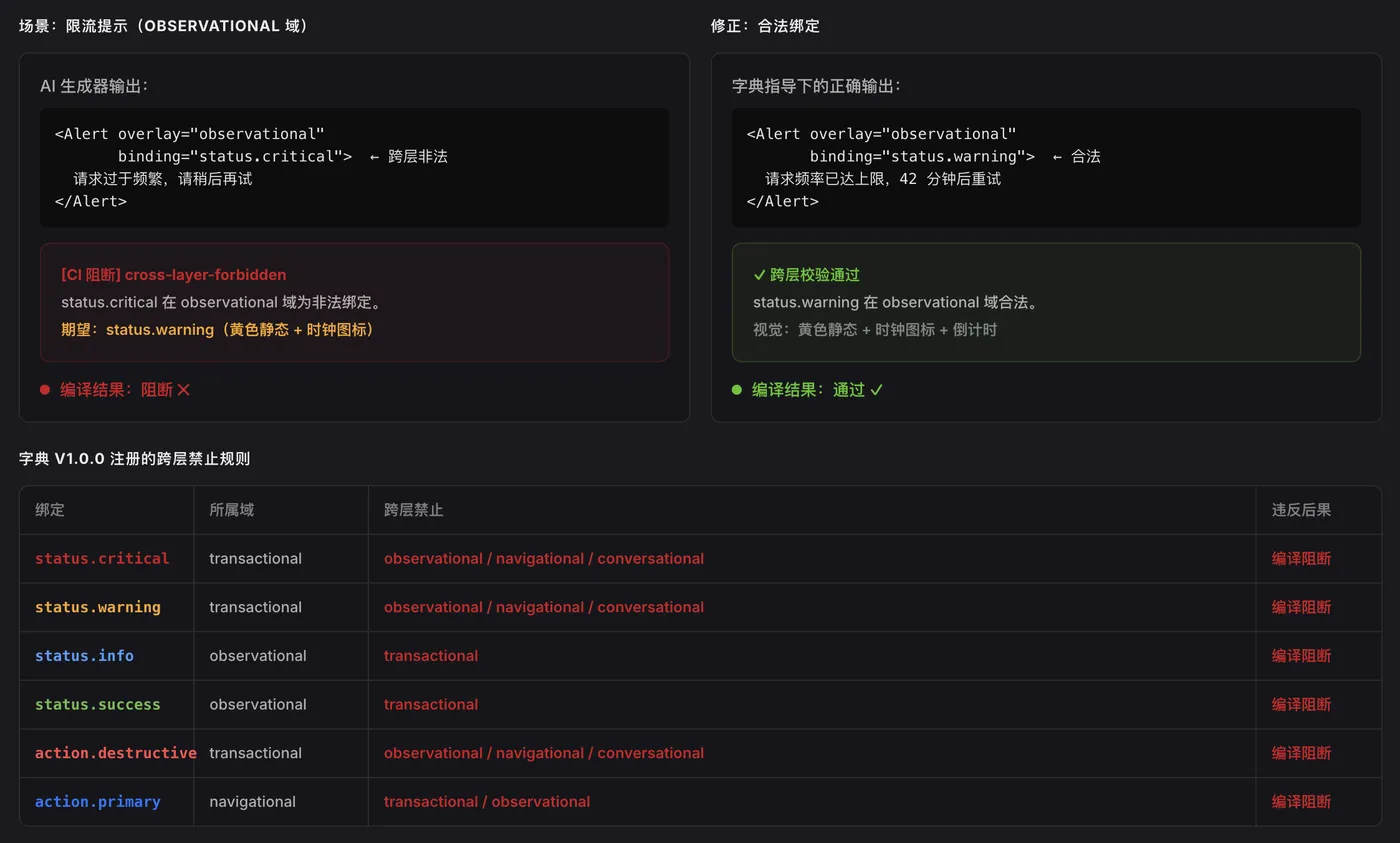This screenshot has height=843, width=1400.
Task: Click 编译阻断 in status.warning row
Action: pos(1301,607)
